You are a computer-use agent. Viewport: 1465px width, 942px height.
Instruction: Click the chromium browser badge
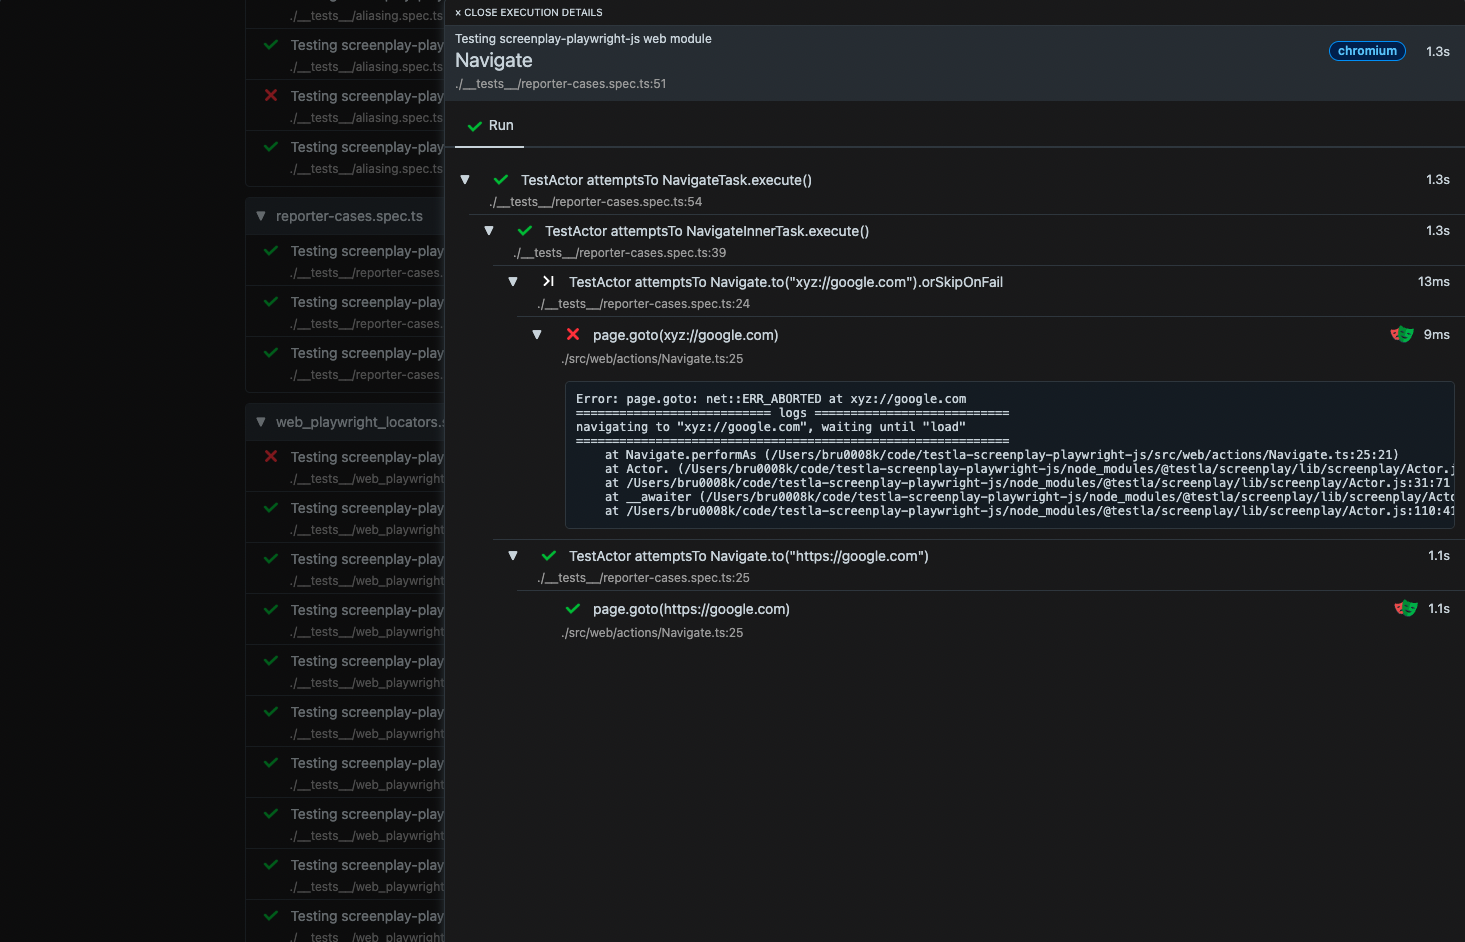1366,51
